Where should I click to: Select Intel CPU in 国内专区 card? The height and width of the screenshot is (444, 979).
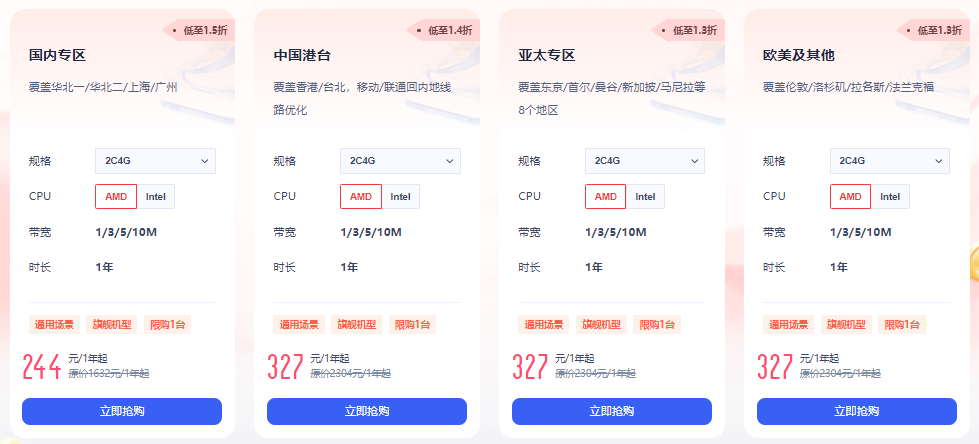point(156,197)
